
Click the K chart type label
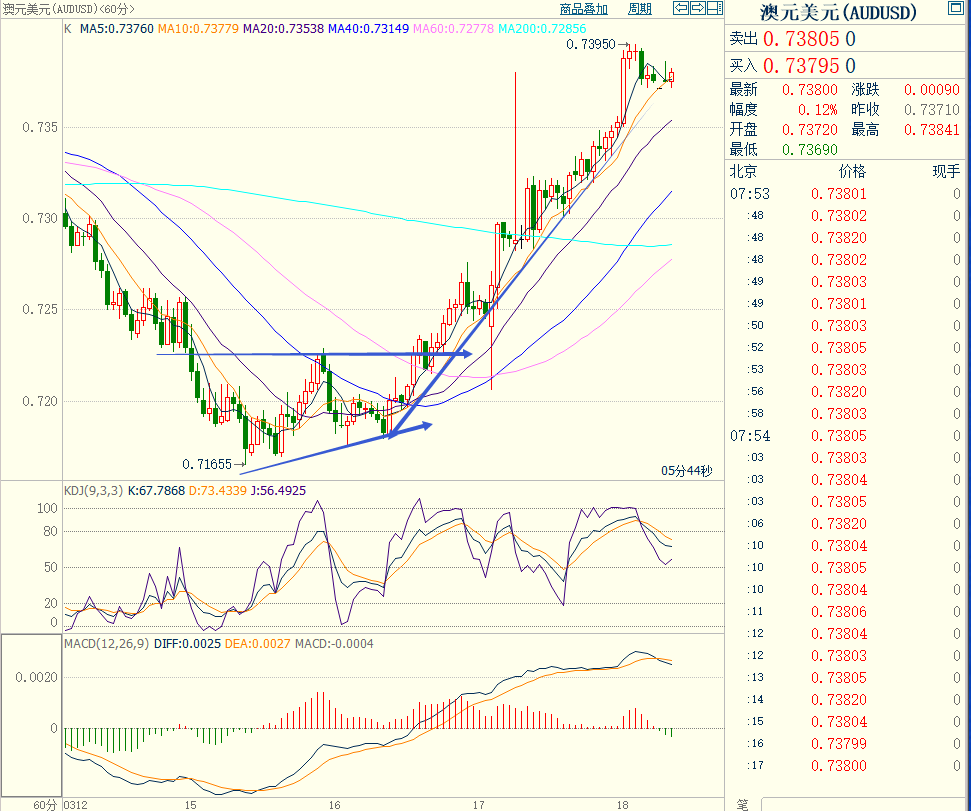click(x=68, y=29)
